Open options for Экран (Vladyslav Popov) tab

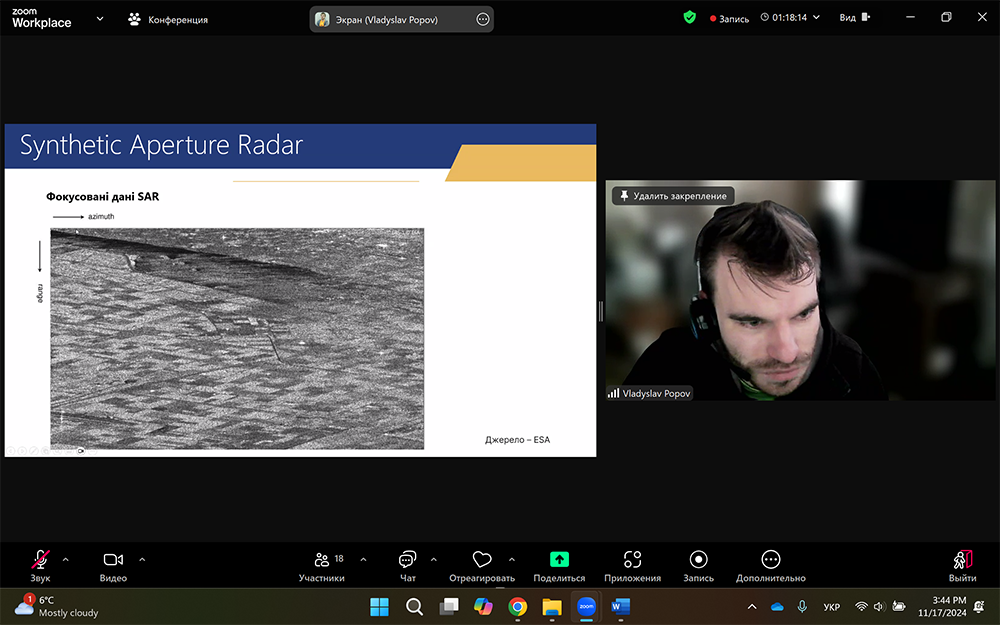483,19
